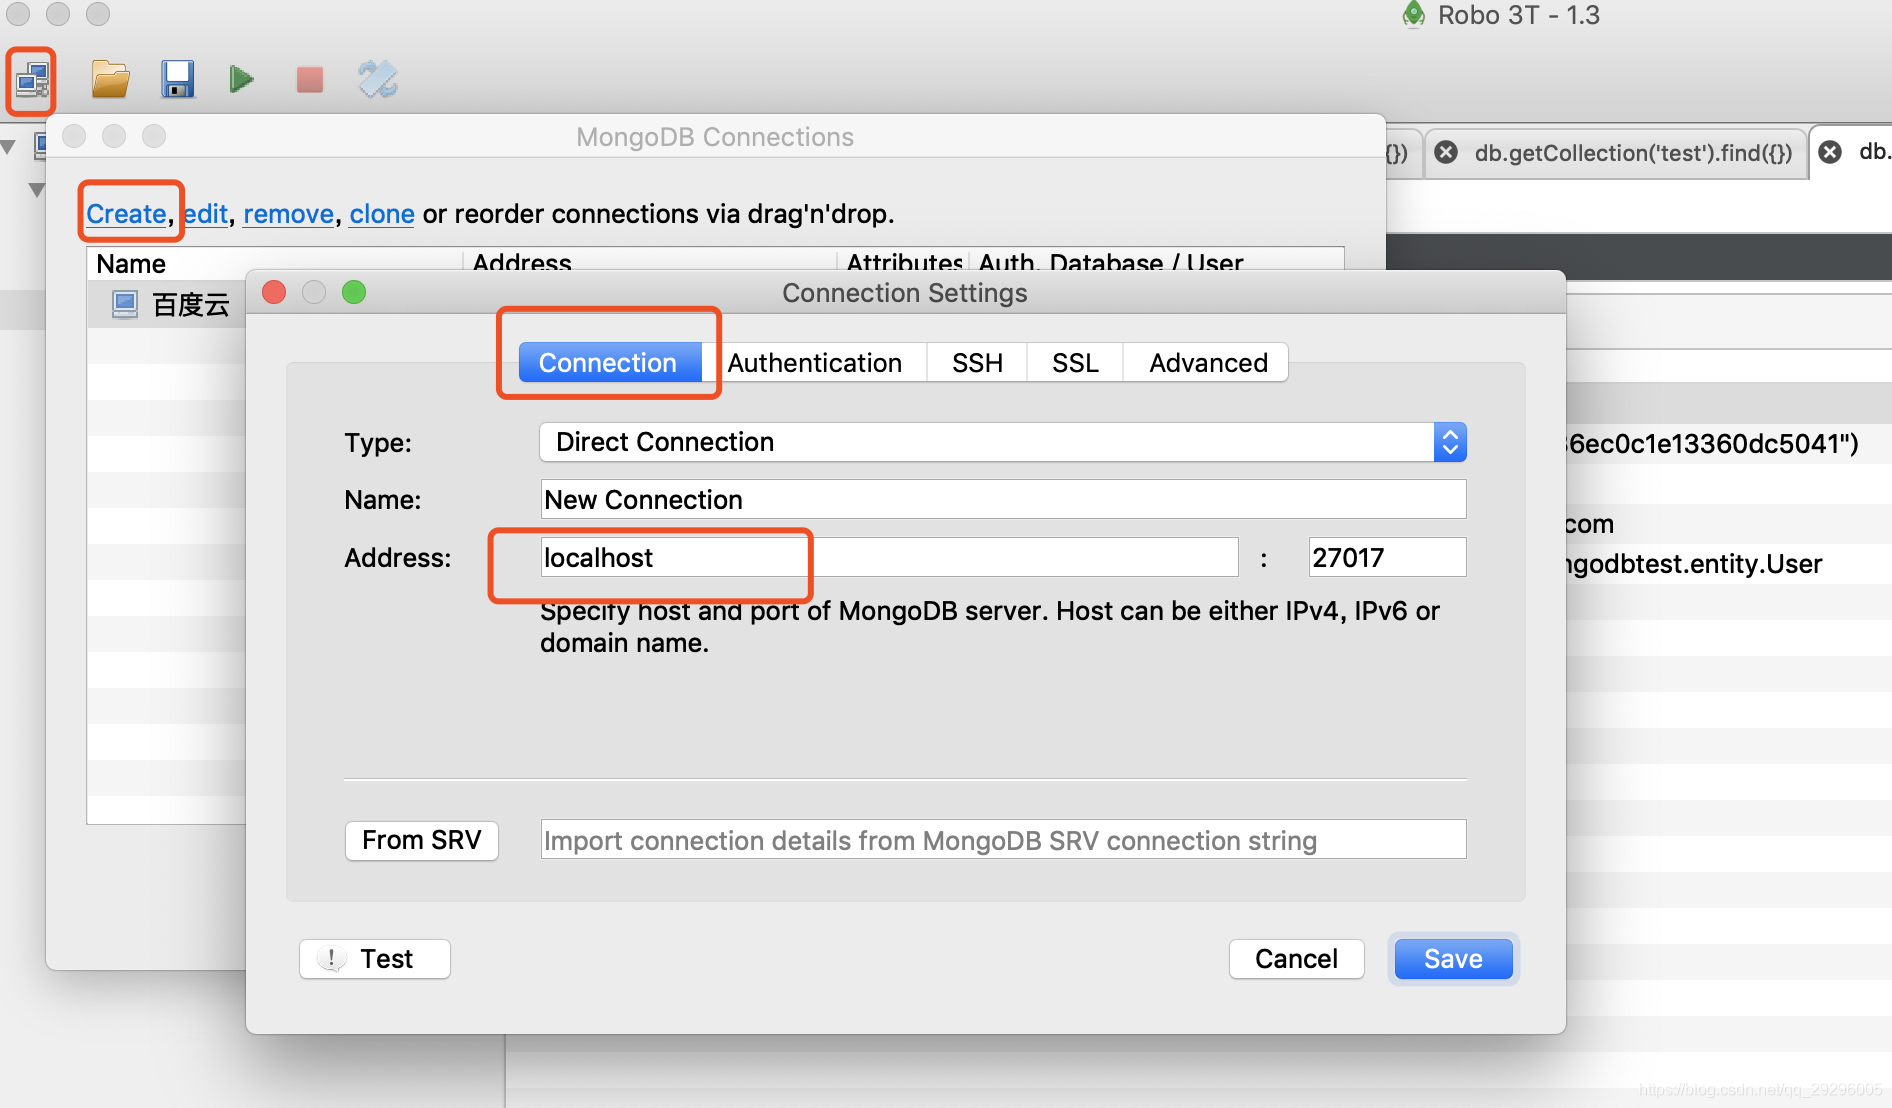
Task: Click the Rotate view toolbar icon
Action: pyautogui.click(x=378, y=79)
